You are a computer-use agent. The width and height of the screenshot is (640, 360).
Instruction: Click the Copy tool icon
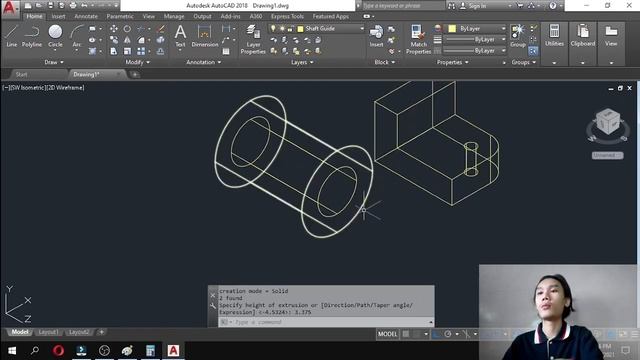pos(114,40)
